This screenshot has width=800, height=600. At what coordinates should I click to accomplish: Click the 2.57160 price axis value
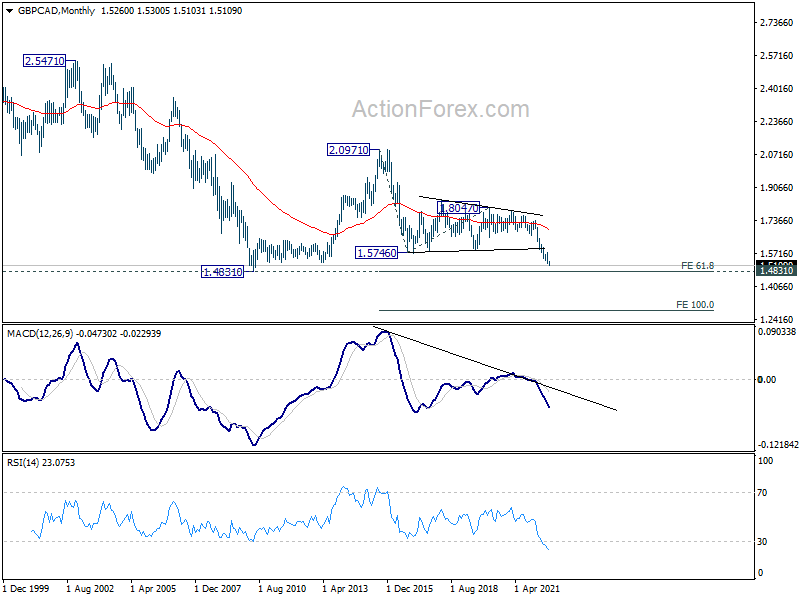click(777, 56)
